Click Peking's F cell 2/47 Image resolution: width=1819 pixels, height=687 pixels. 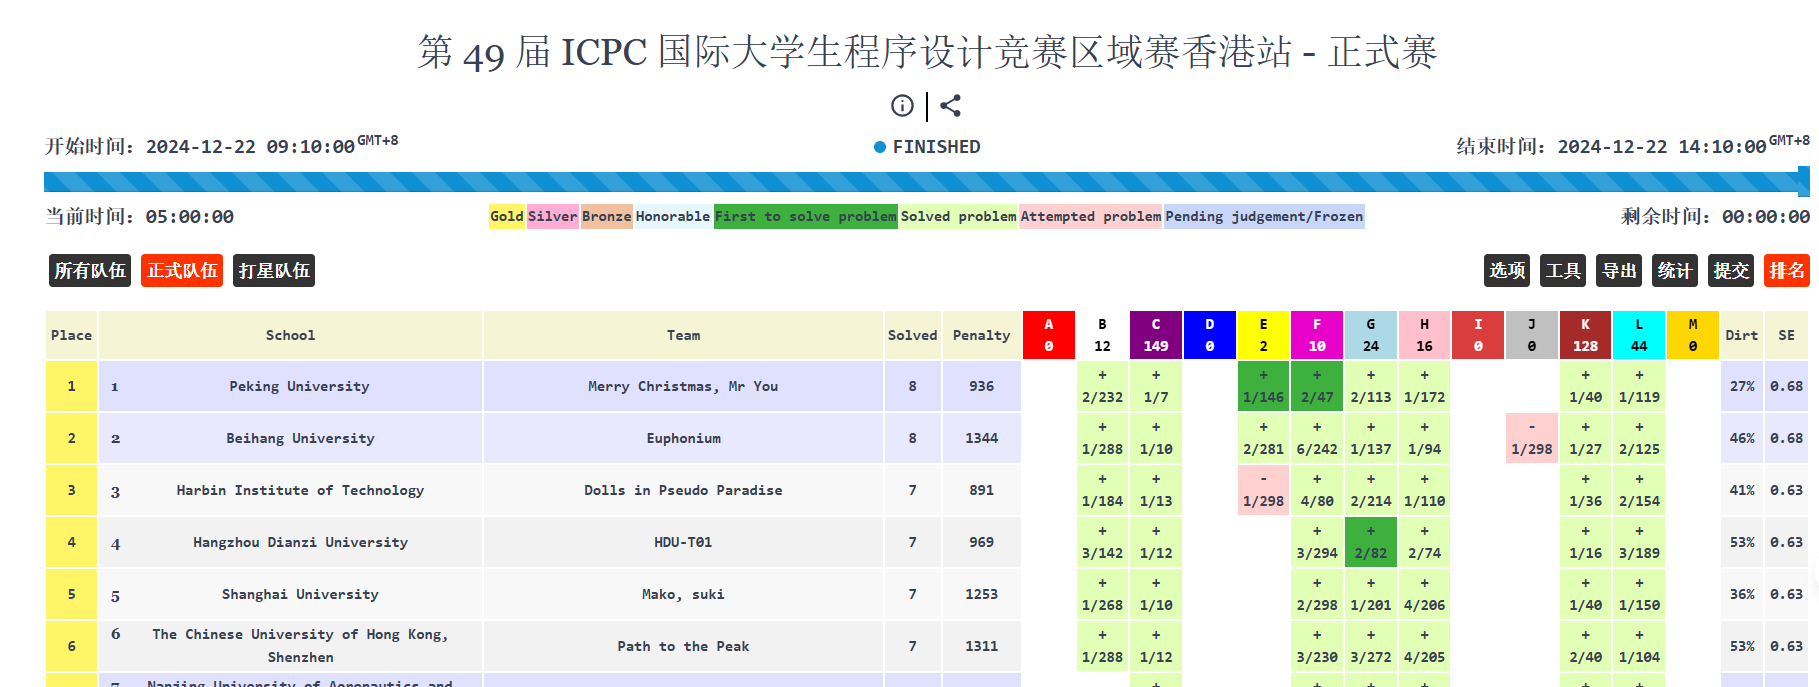1317,386
